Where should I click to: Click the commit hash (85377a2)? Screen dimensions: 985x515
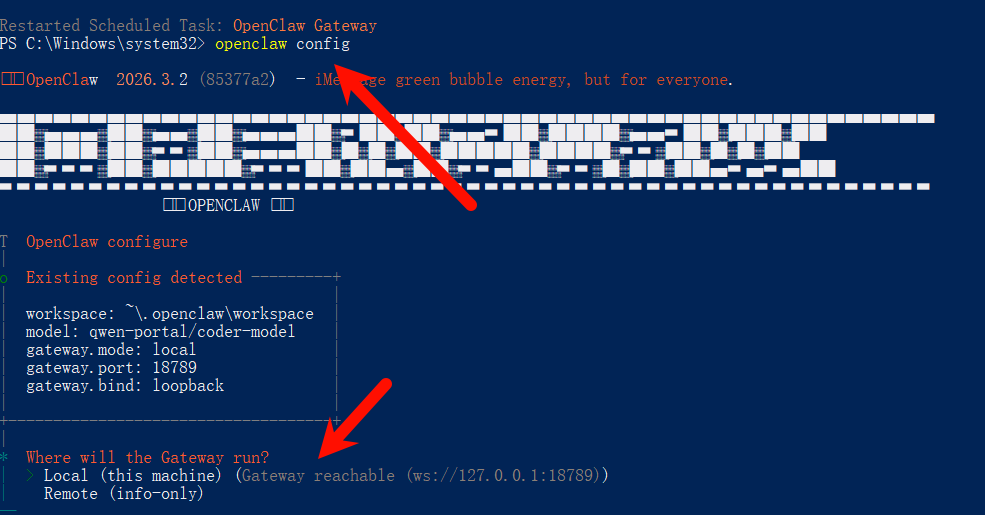237,80
